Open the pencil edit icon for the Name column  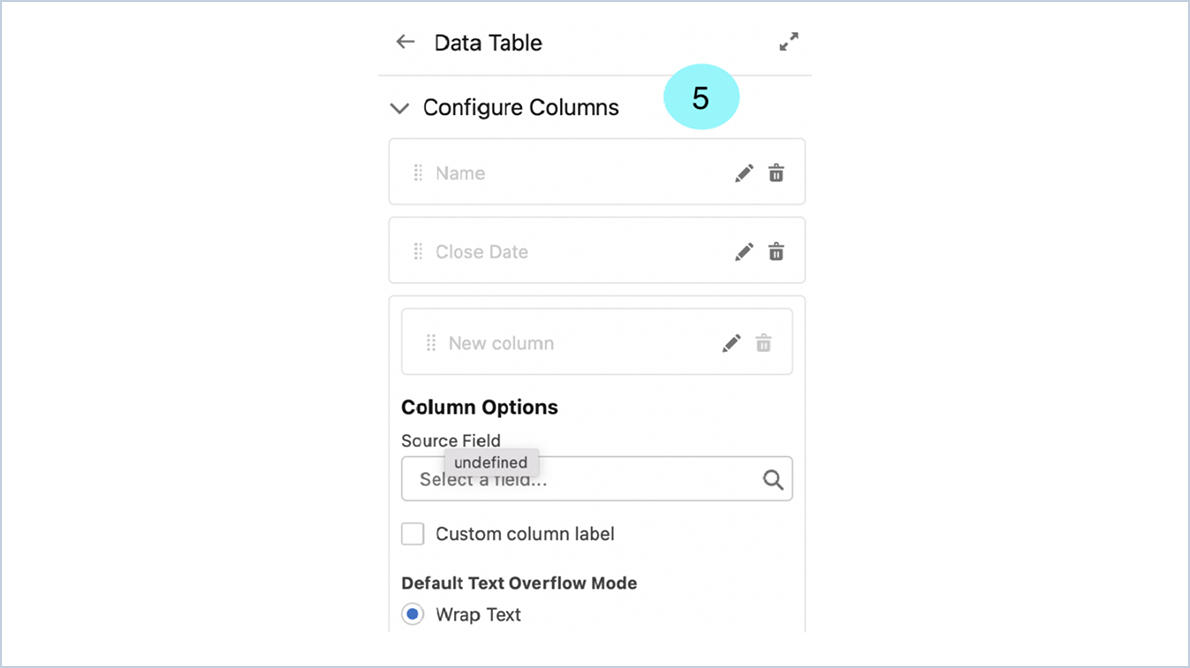coord(744,172)
